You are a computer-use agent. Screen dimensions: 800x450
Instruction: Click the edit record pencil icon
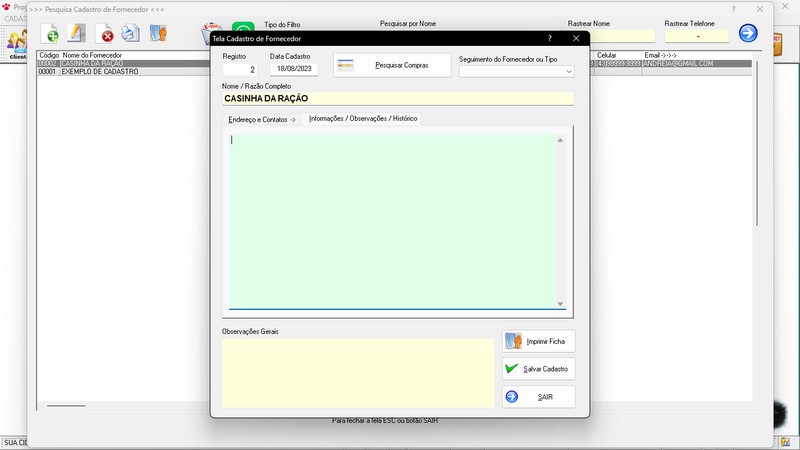point(77,34)
